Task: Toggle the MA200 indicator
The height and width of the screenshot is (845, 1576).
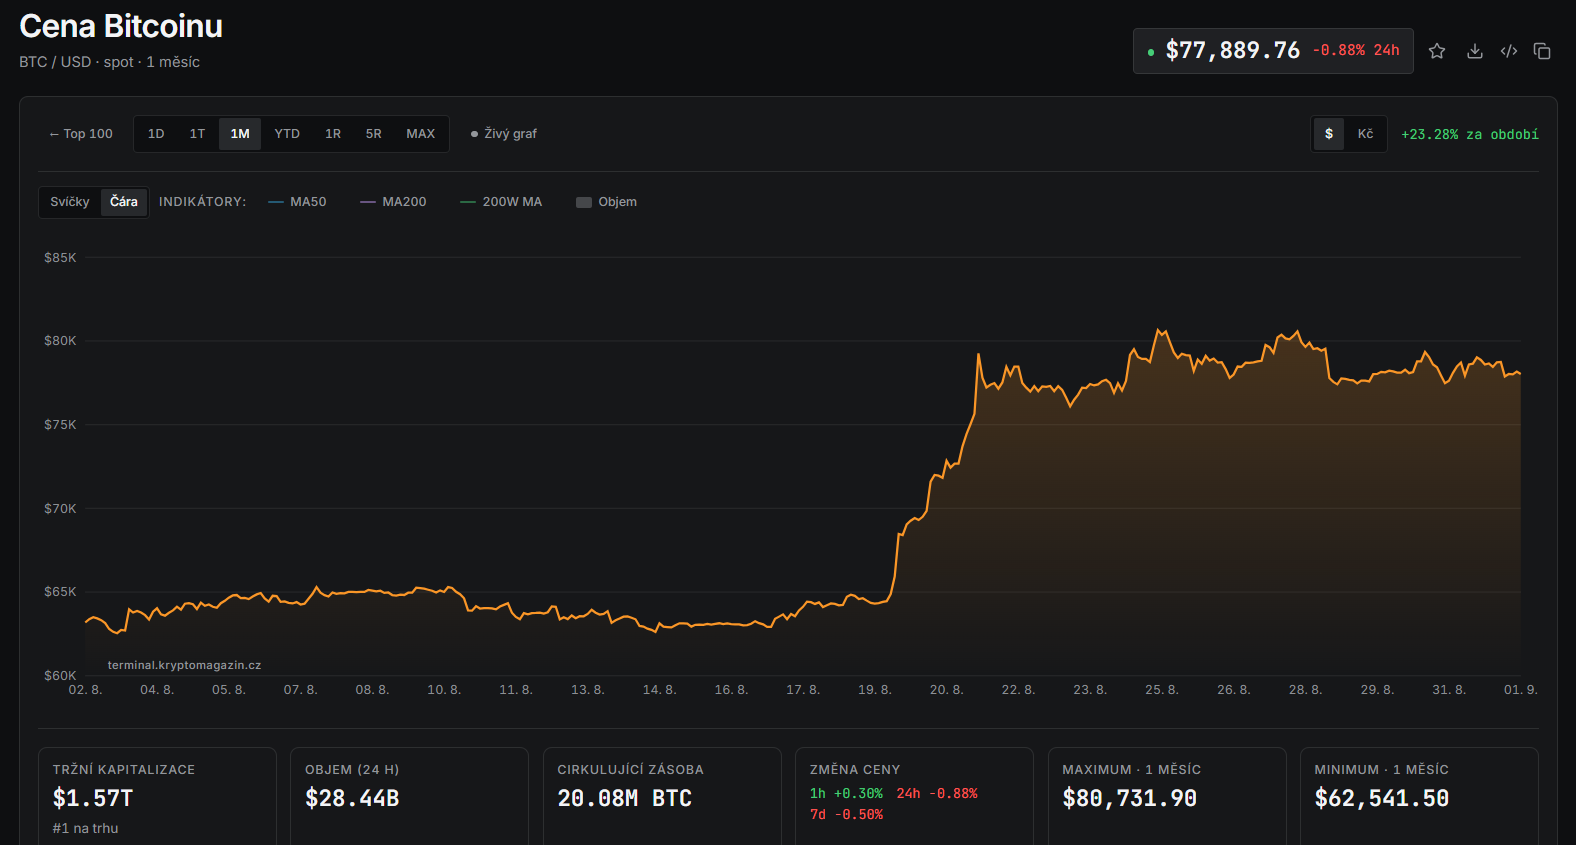Action: tap(394, 202)
